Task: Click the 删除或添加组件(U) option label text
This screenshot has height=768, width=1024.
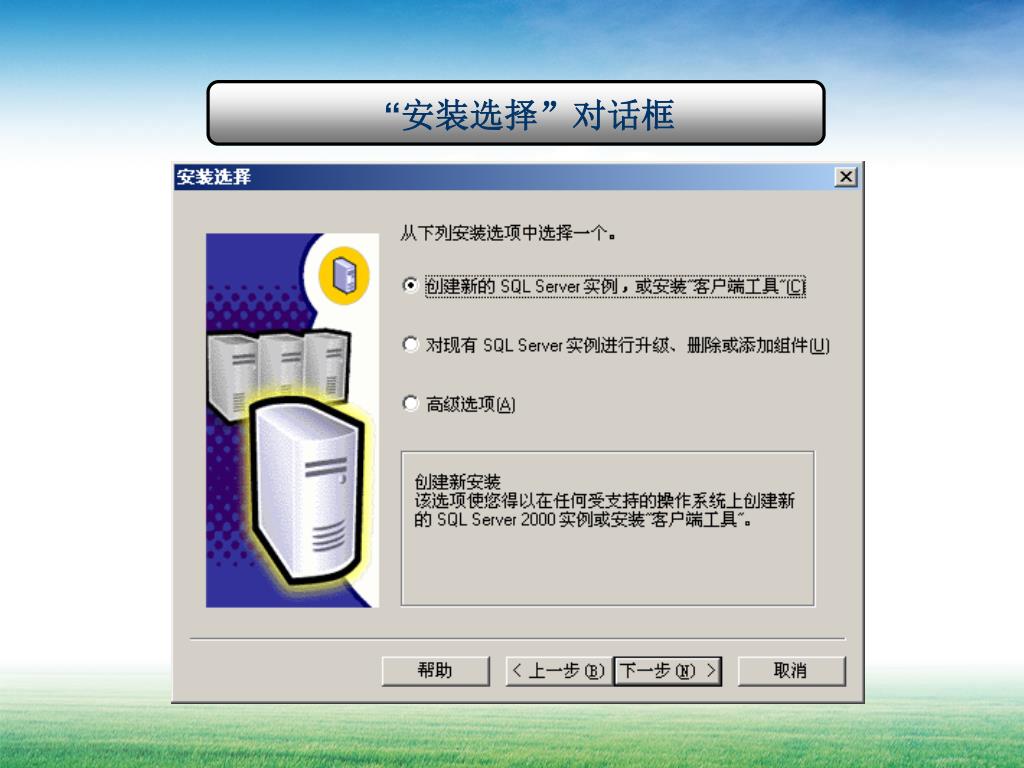Action: 758,345
